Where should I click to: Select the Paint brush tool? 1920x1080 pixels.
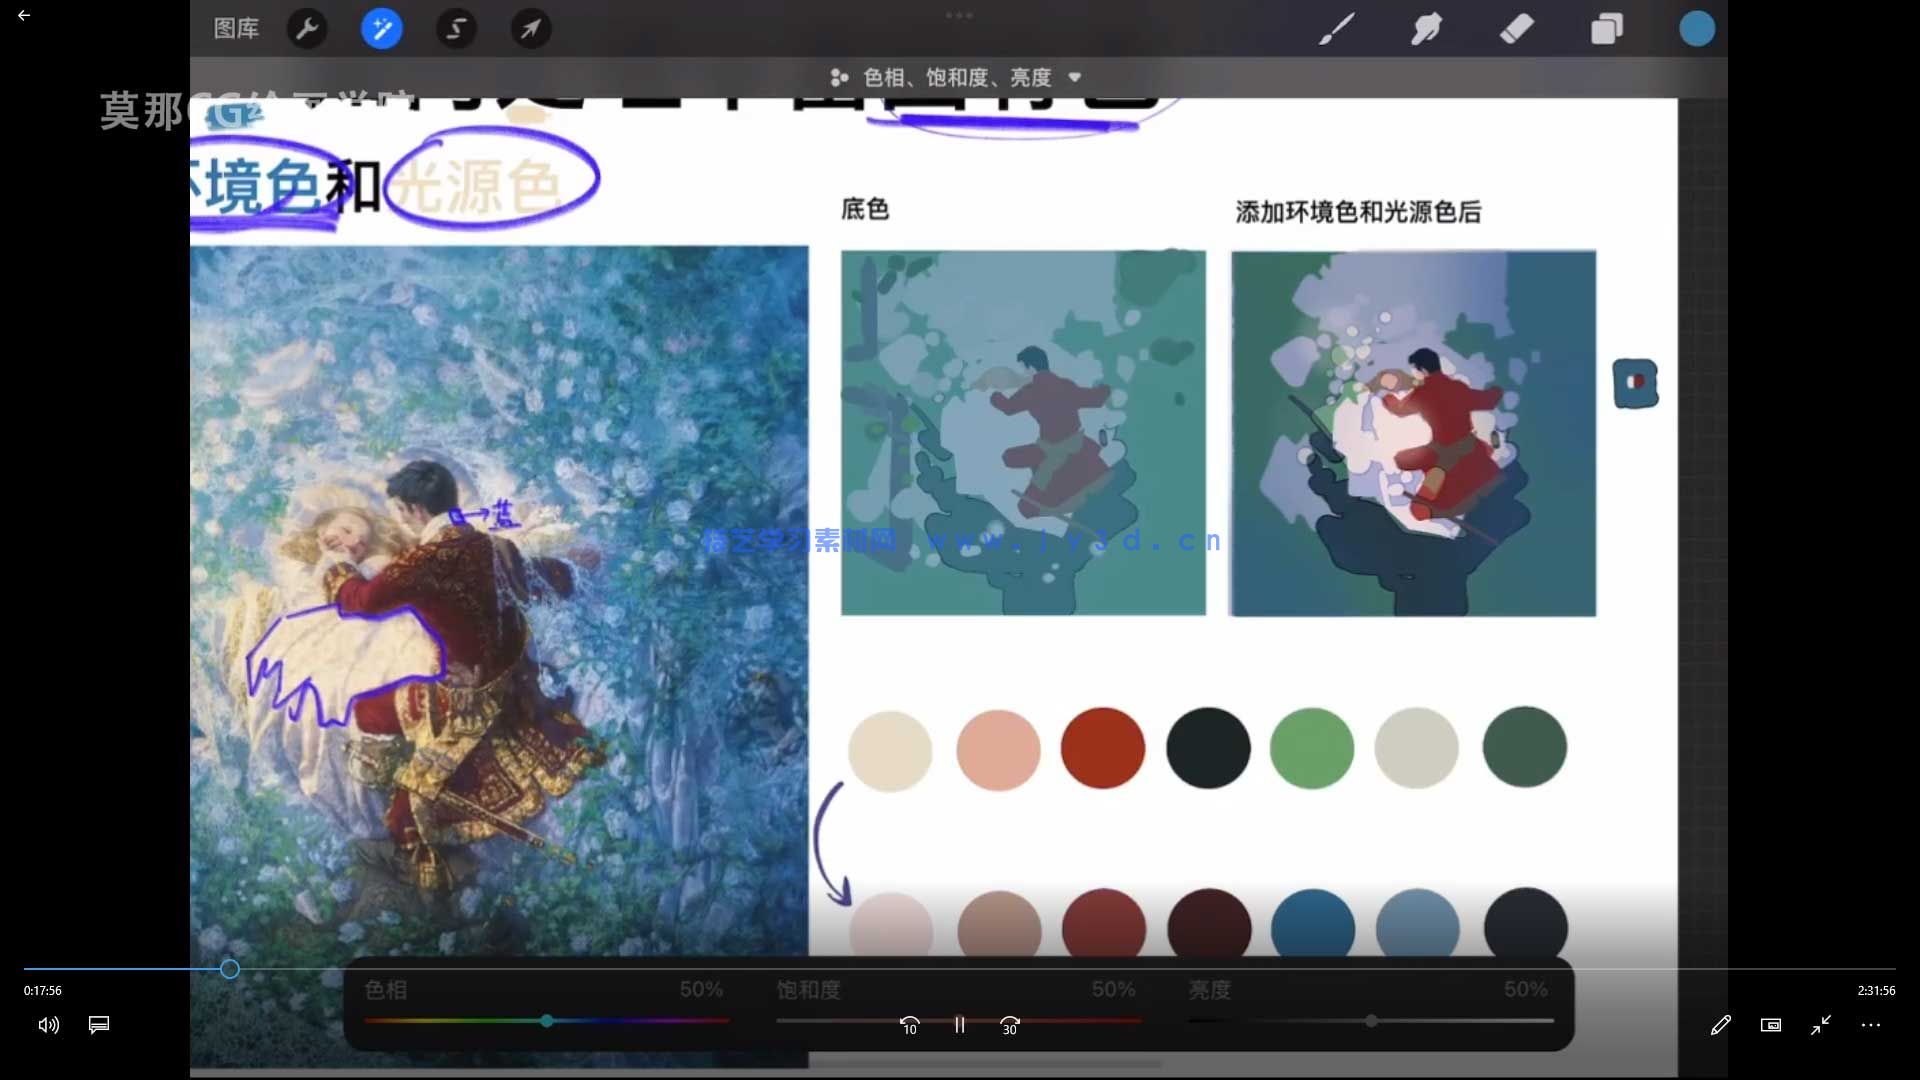1336,29
